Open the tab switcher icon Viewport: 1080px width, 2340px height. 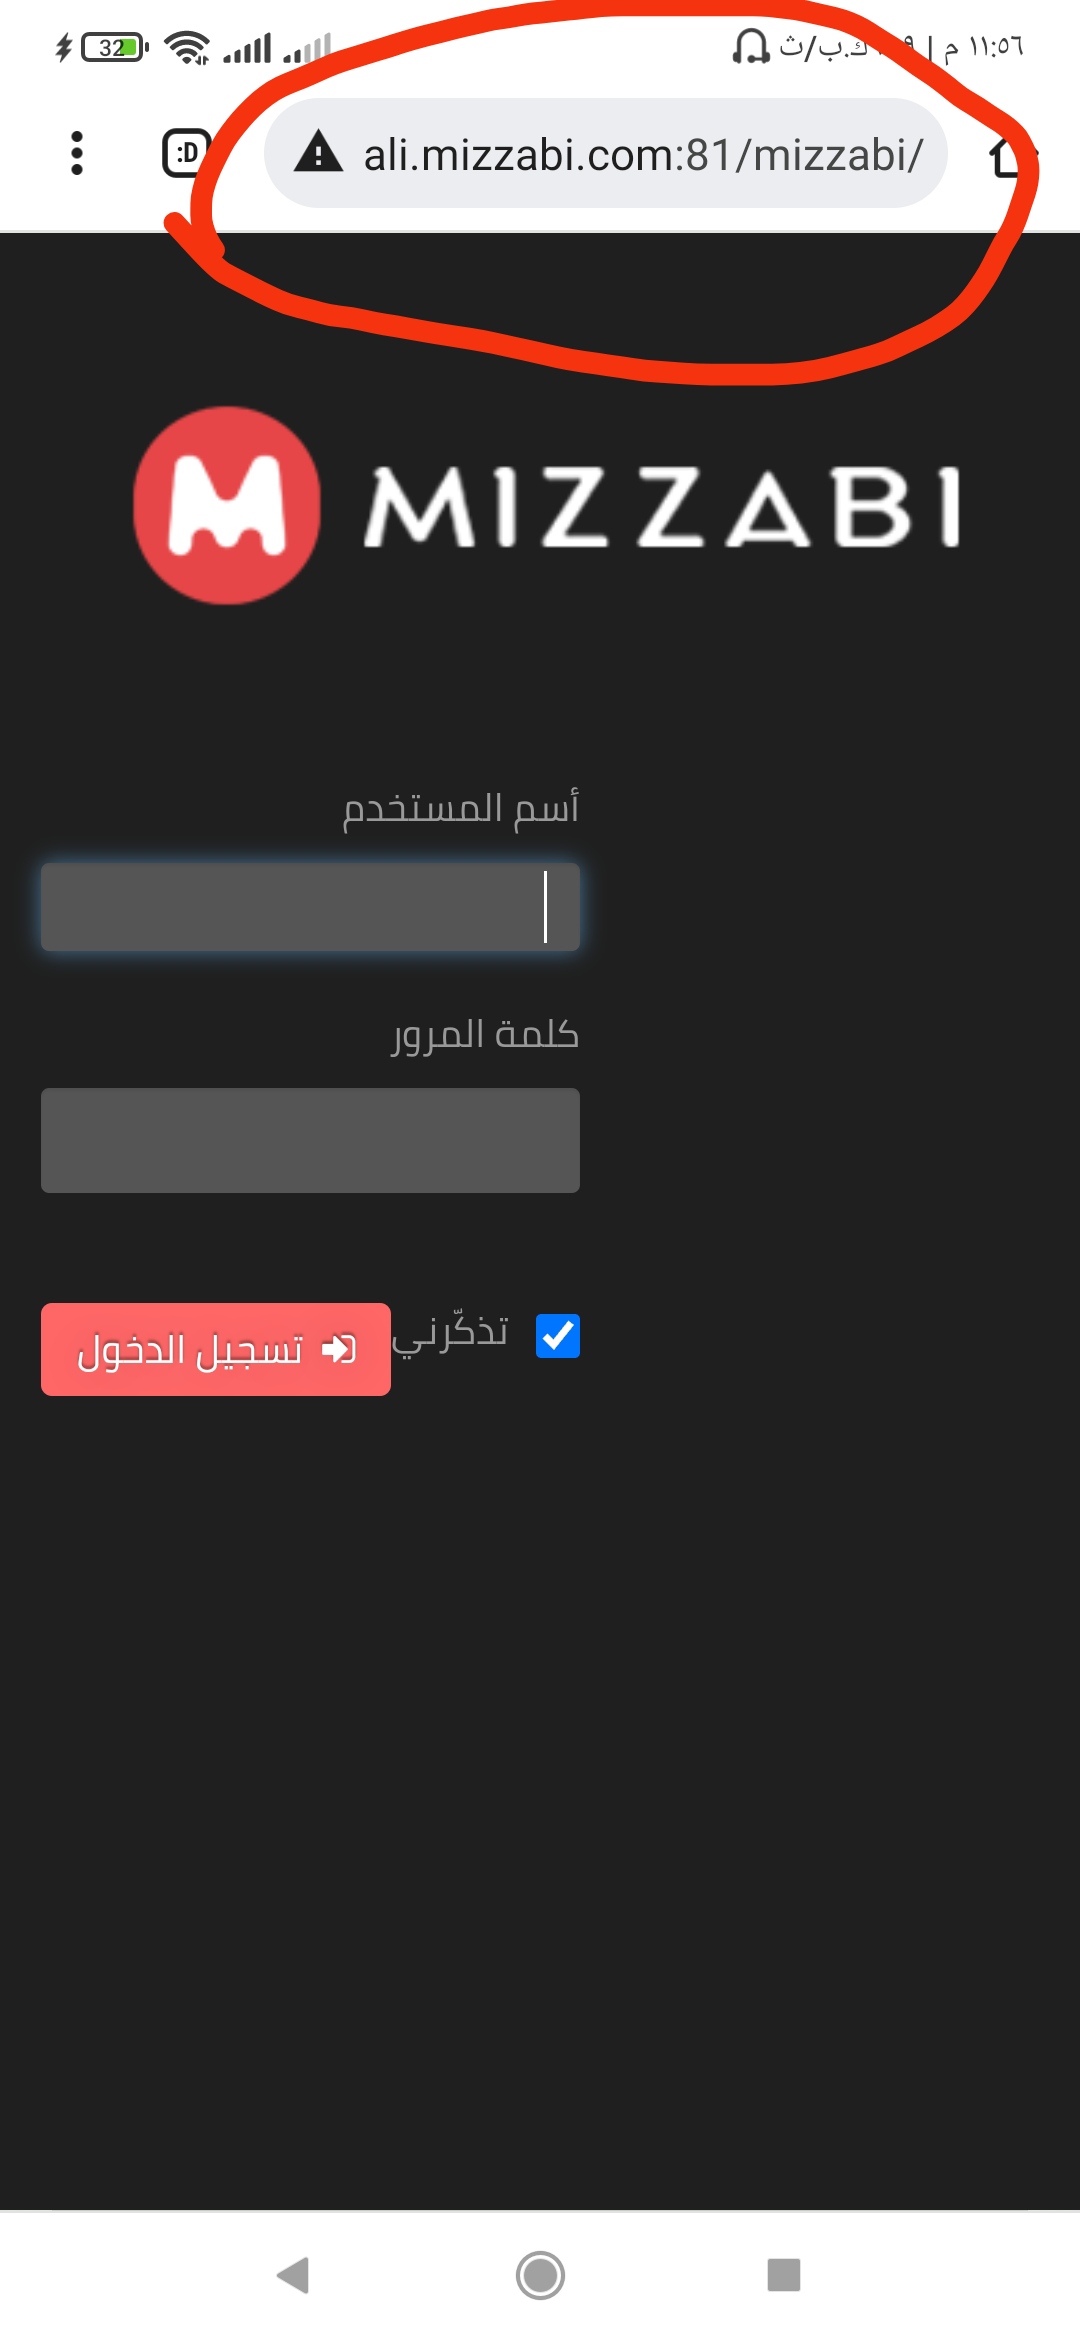point(187,153)
